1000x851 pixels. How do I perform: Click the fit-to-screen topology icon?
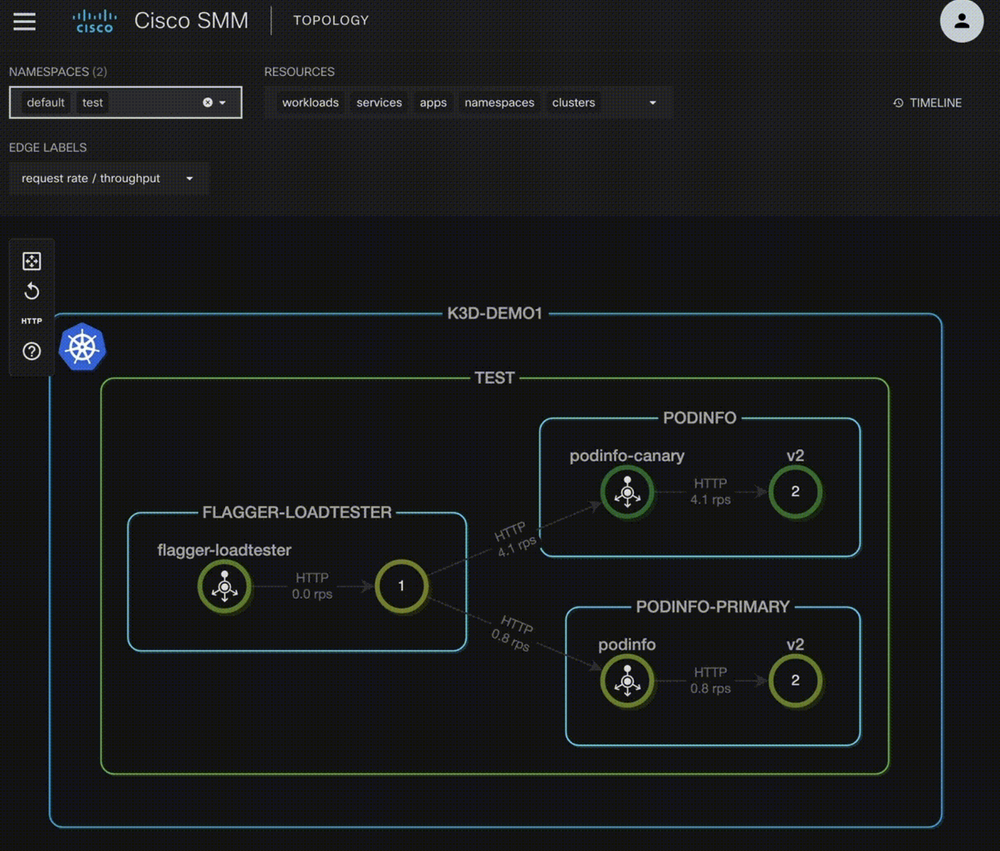tap(31, 261)
